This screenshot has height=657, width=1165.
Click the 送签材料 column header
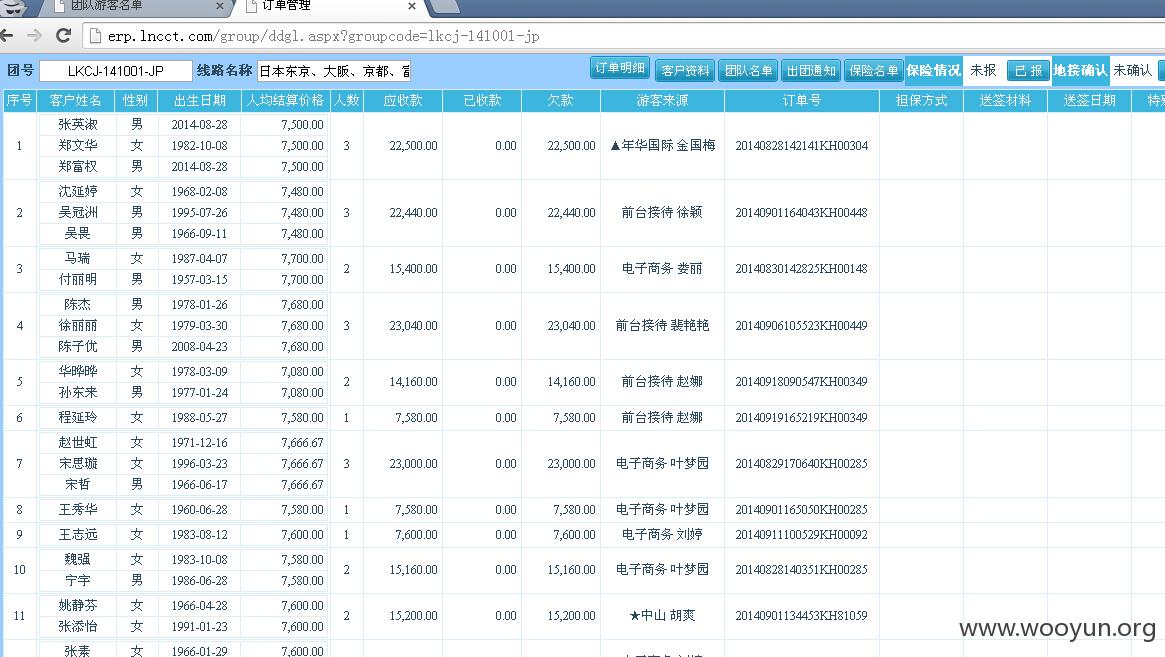tap(1005, 100)
